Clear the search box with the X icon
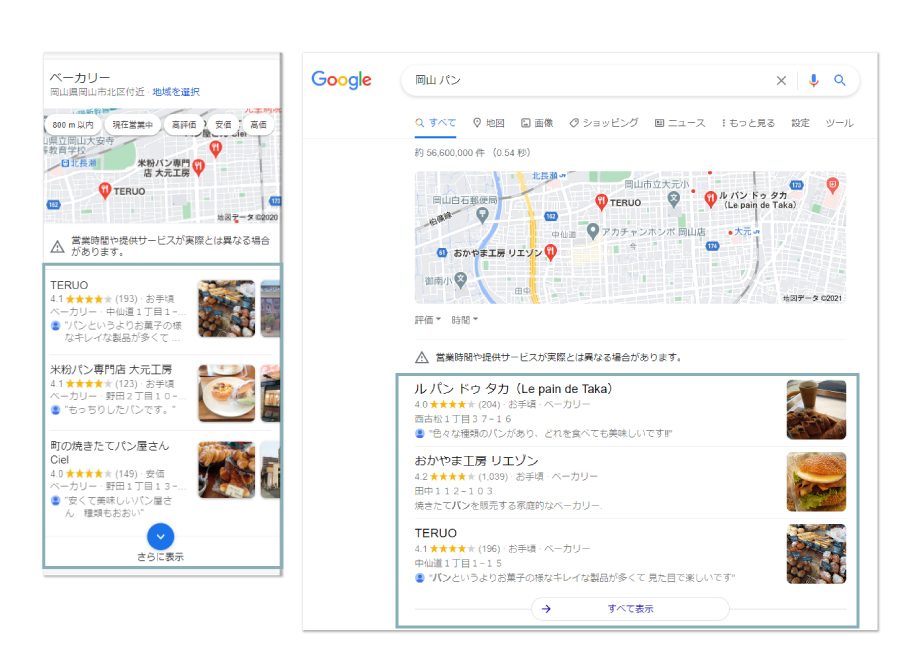Screen dimensions: 917x662 pos(781,81)
